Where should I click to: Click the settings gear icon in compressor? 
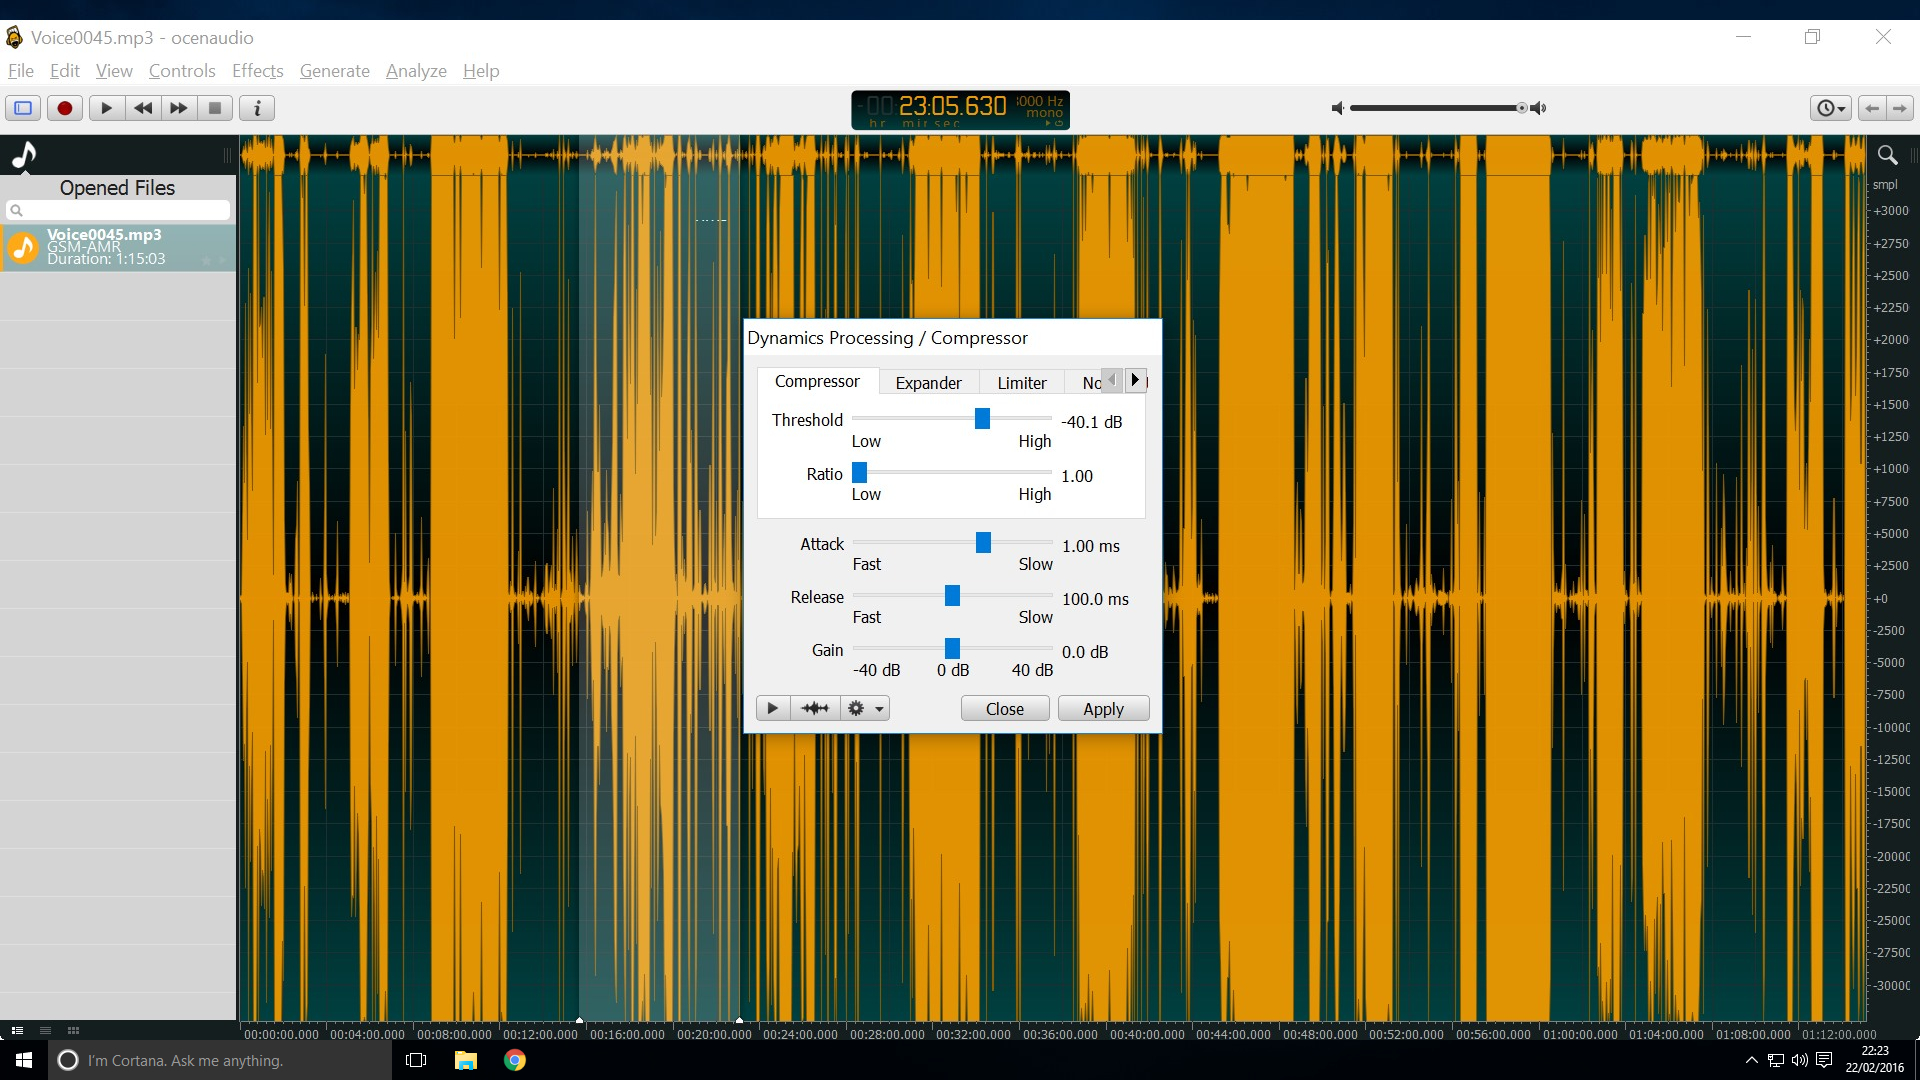tap(858, 708)
